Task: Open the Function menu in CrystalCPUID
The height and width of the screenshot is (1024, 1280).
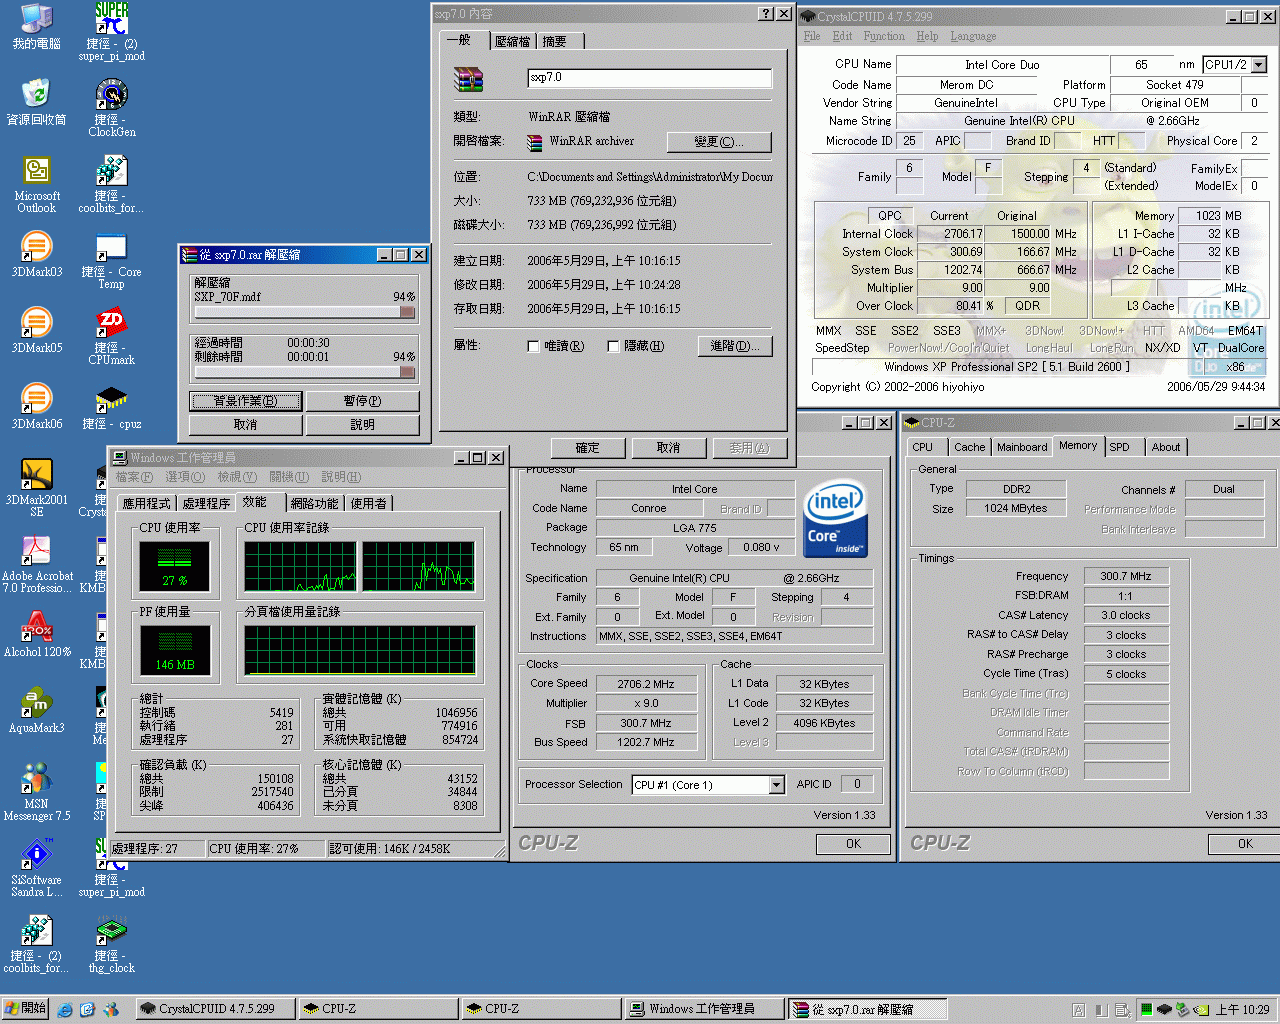Action: [886, 36]
